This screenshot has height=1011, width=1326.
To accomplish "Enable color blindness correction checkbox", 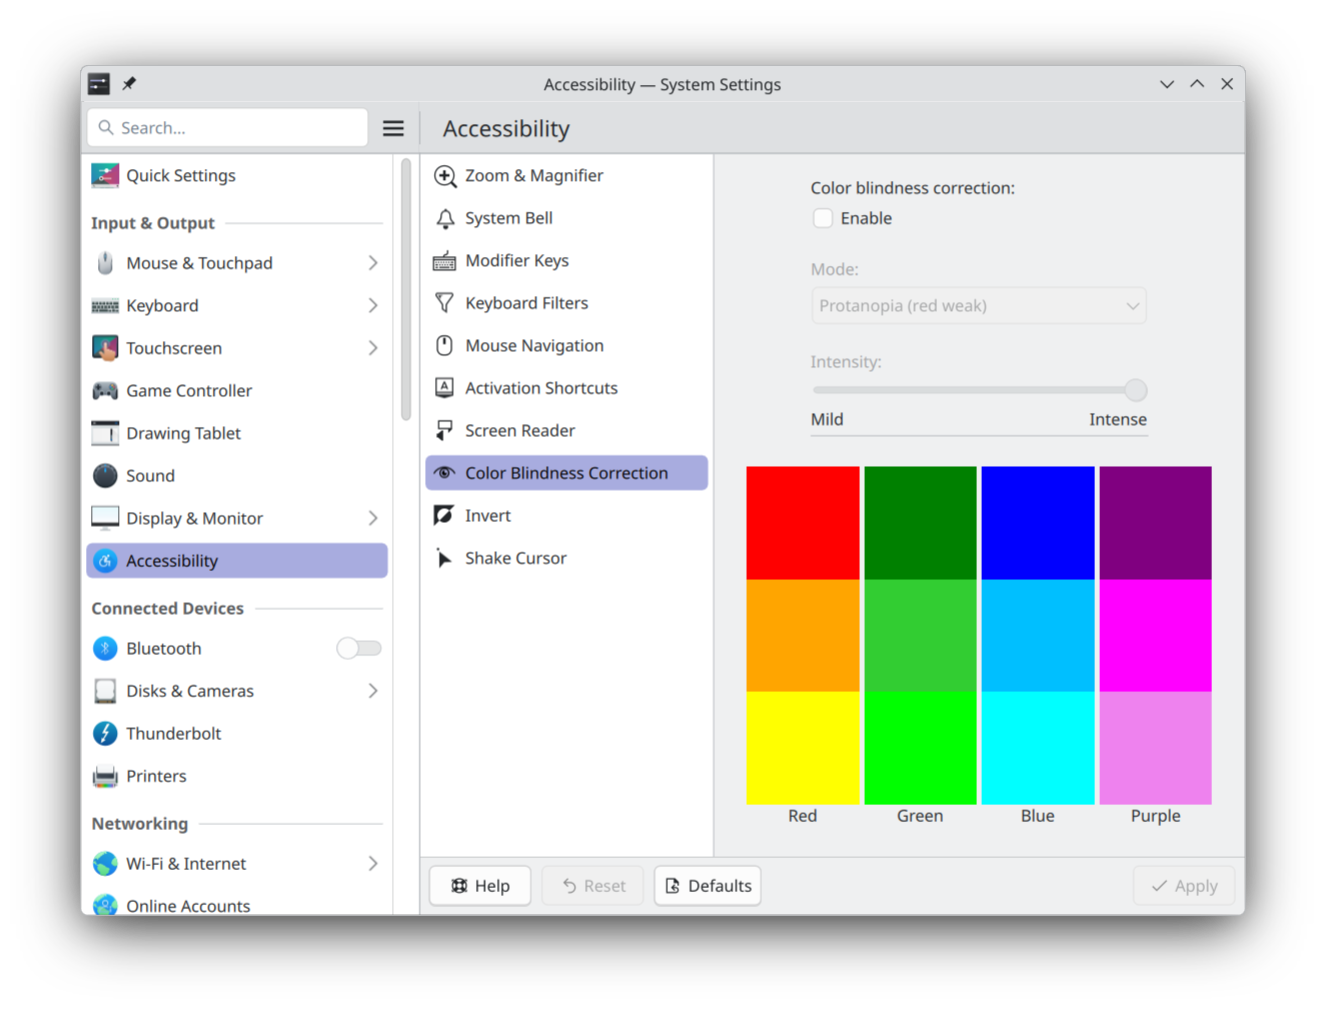I will 823,219.
